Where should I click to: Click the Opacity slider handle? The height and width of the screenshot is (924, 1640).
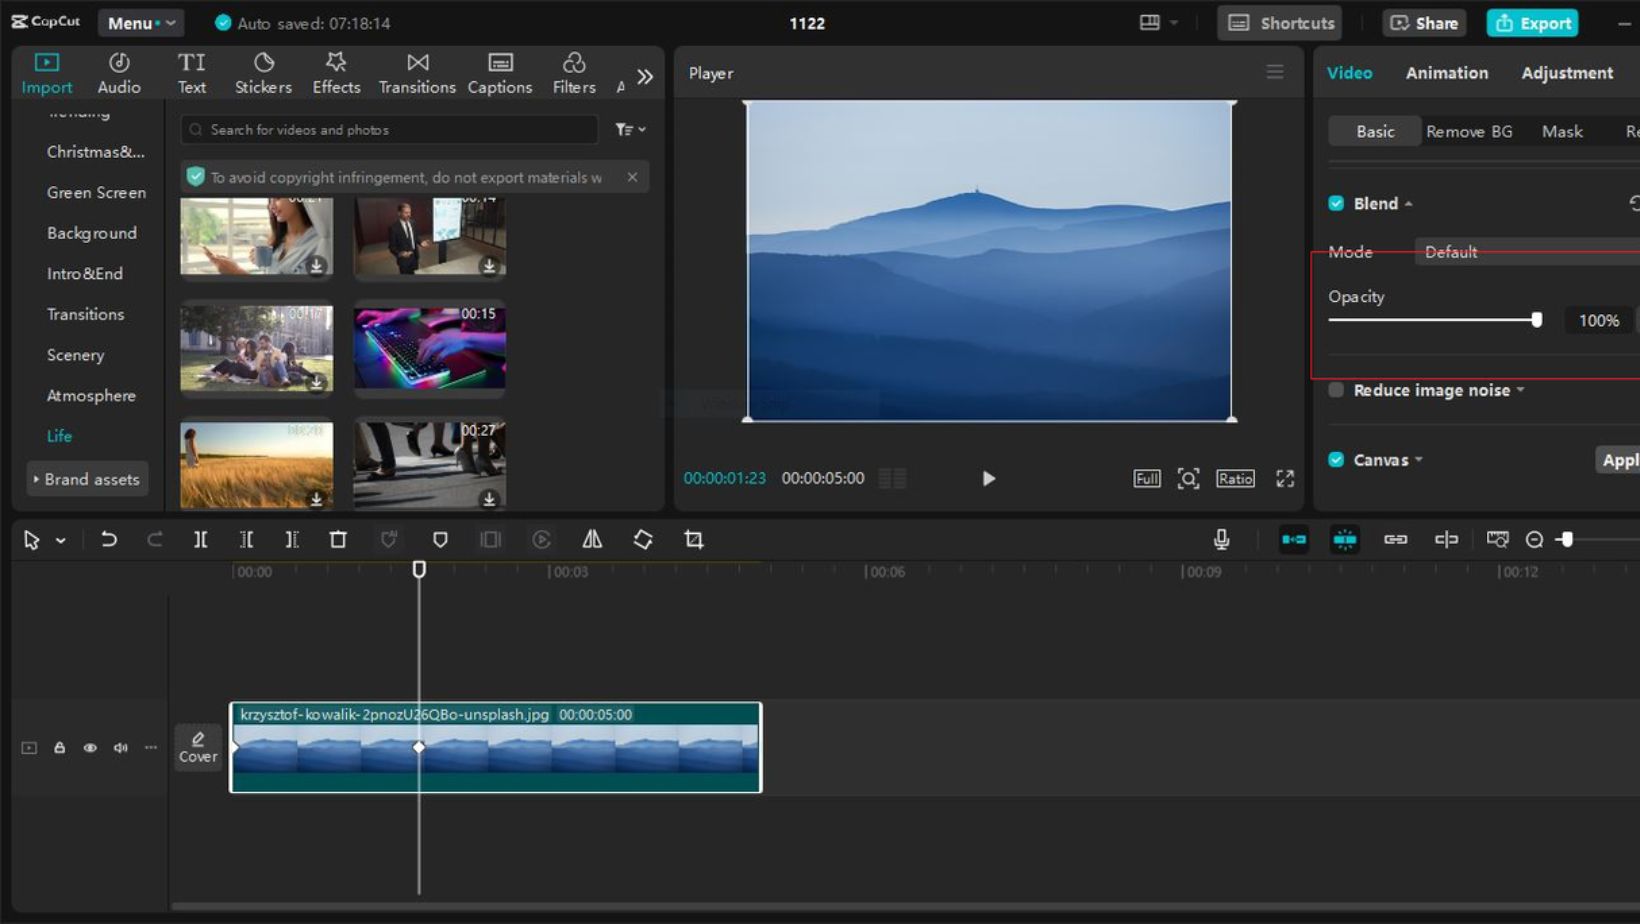[1536, 320]
